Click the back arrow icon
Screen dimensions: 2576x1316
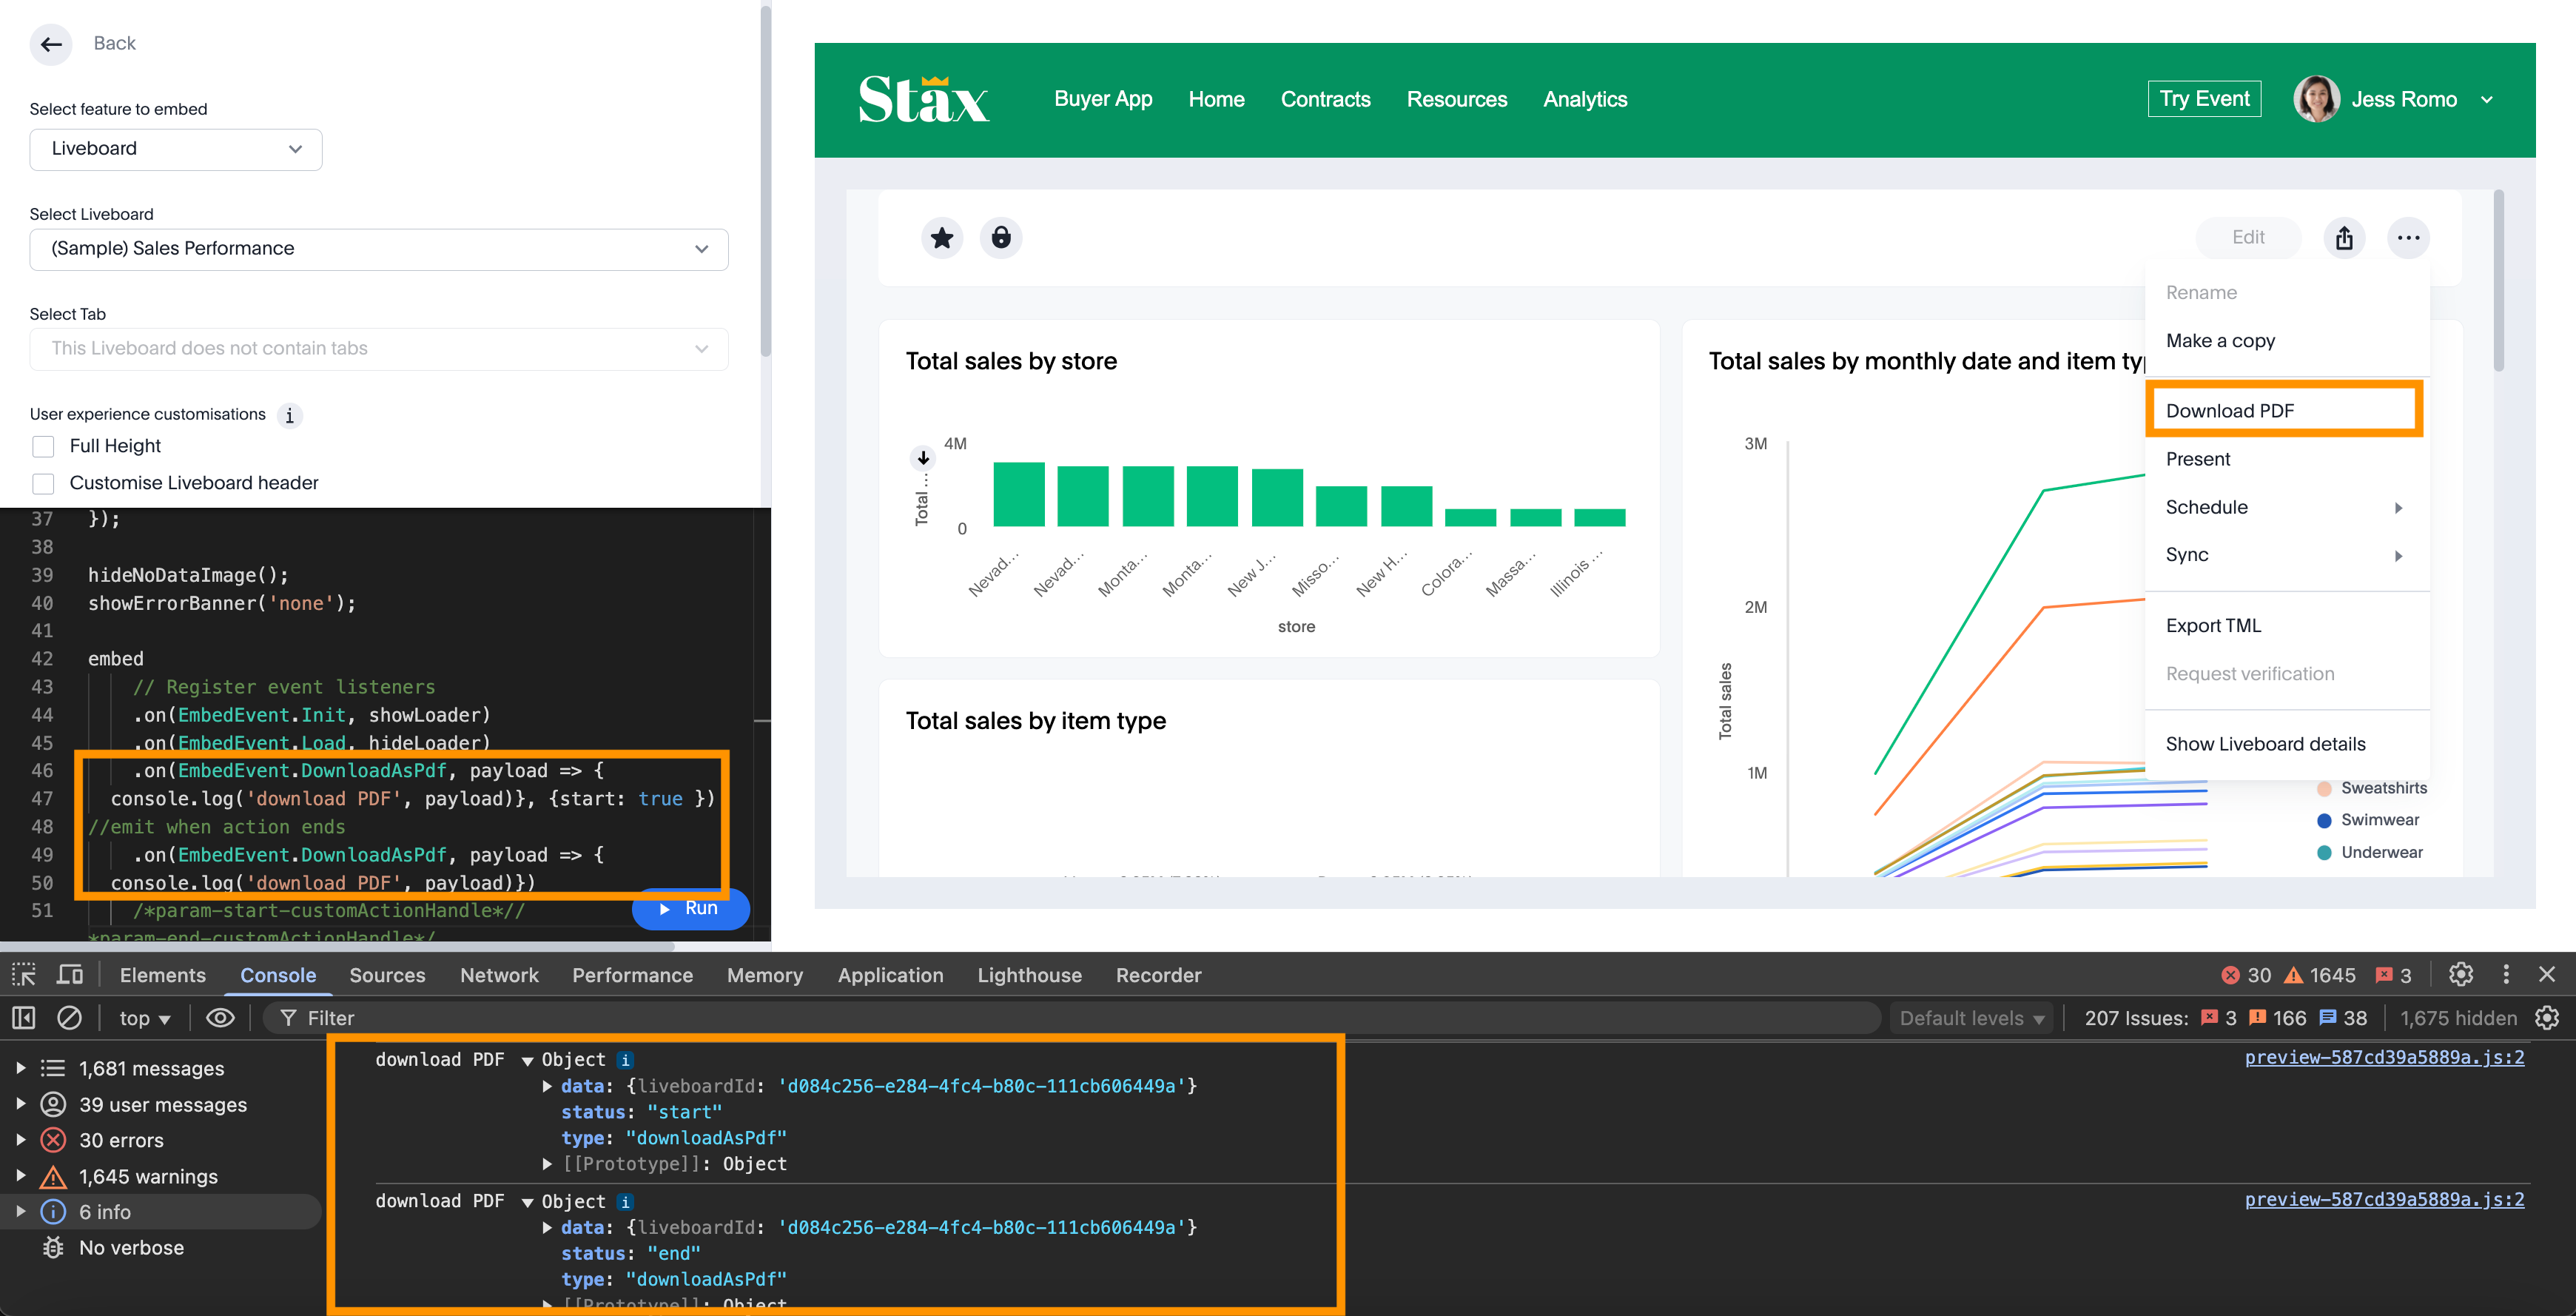pos(51,44)
